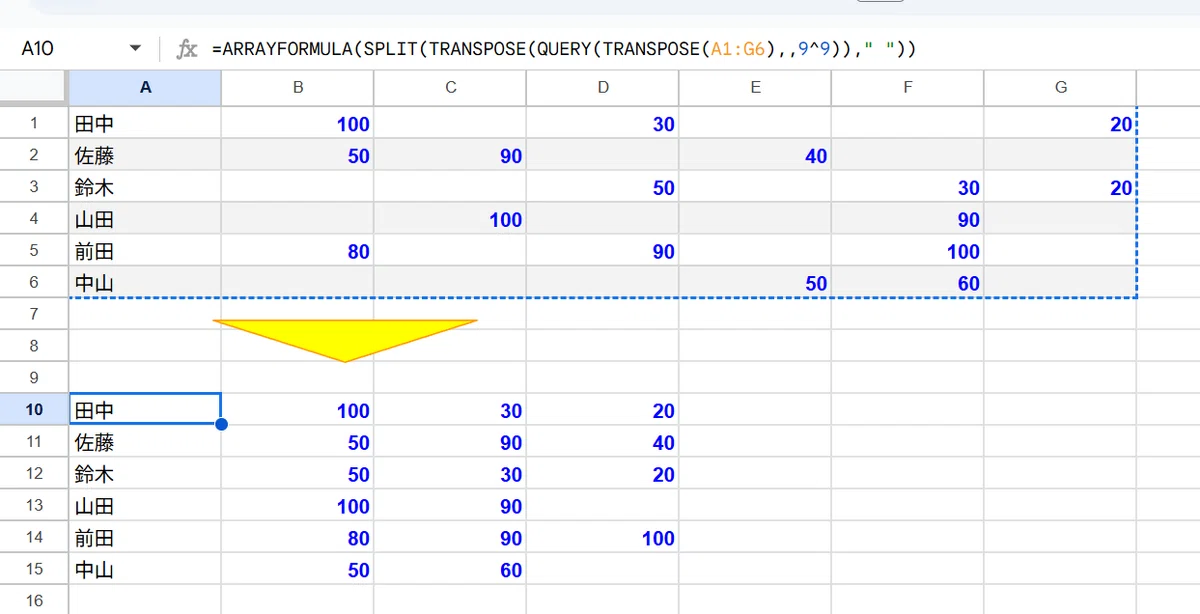Select row 2 header
The width and height of the screenshot is (1200, 614).
[x=34, y=155]
